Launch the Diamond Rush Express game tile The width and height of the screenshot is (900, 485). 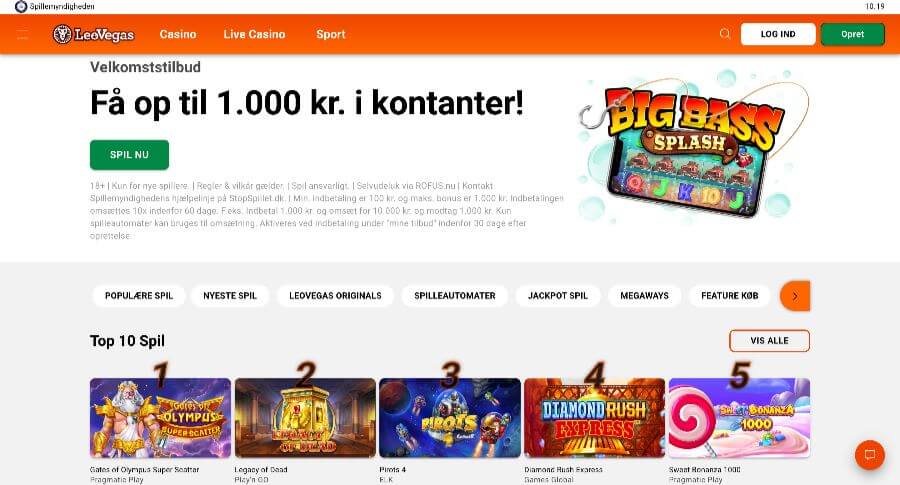pos(595,417)
